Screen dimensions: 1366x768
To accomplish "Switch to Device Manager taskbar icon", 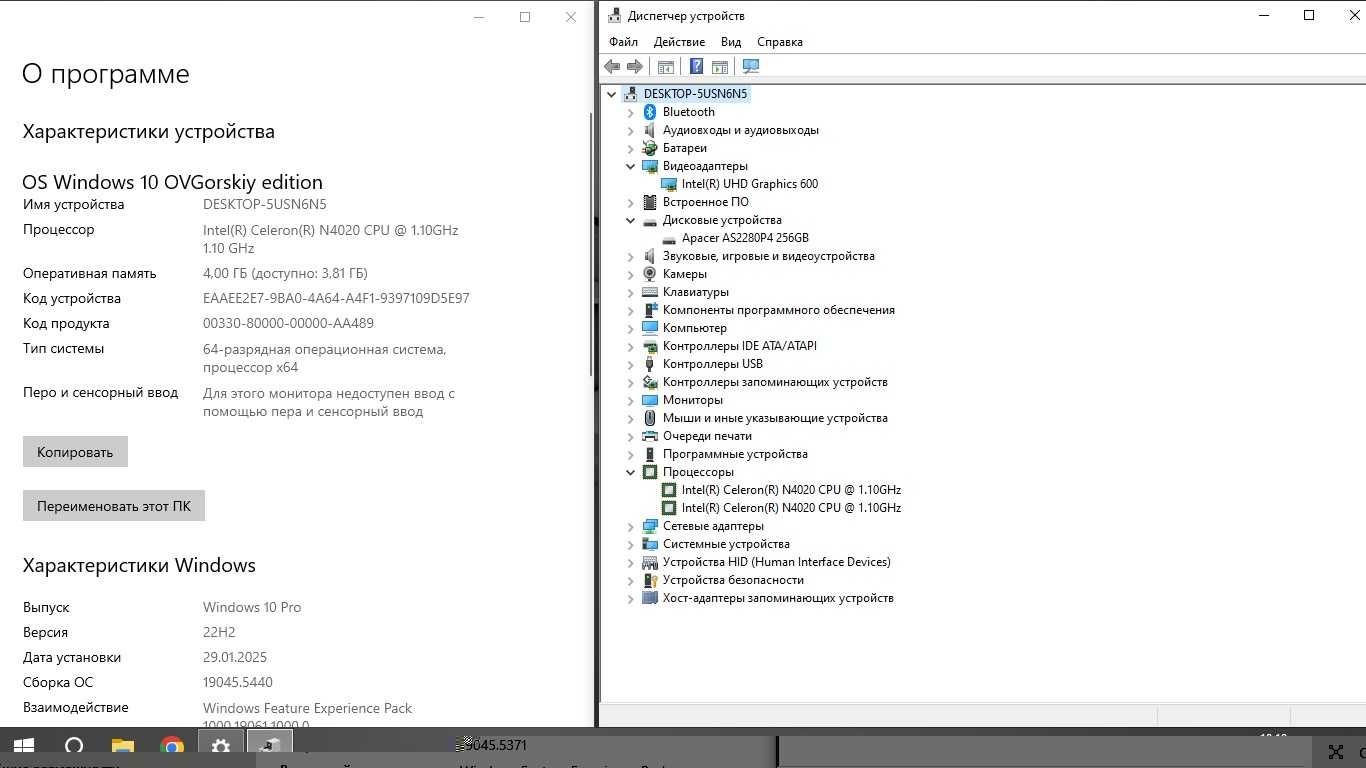I will (269, 747).
